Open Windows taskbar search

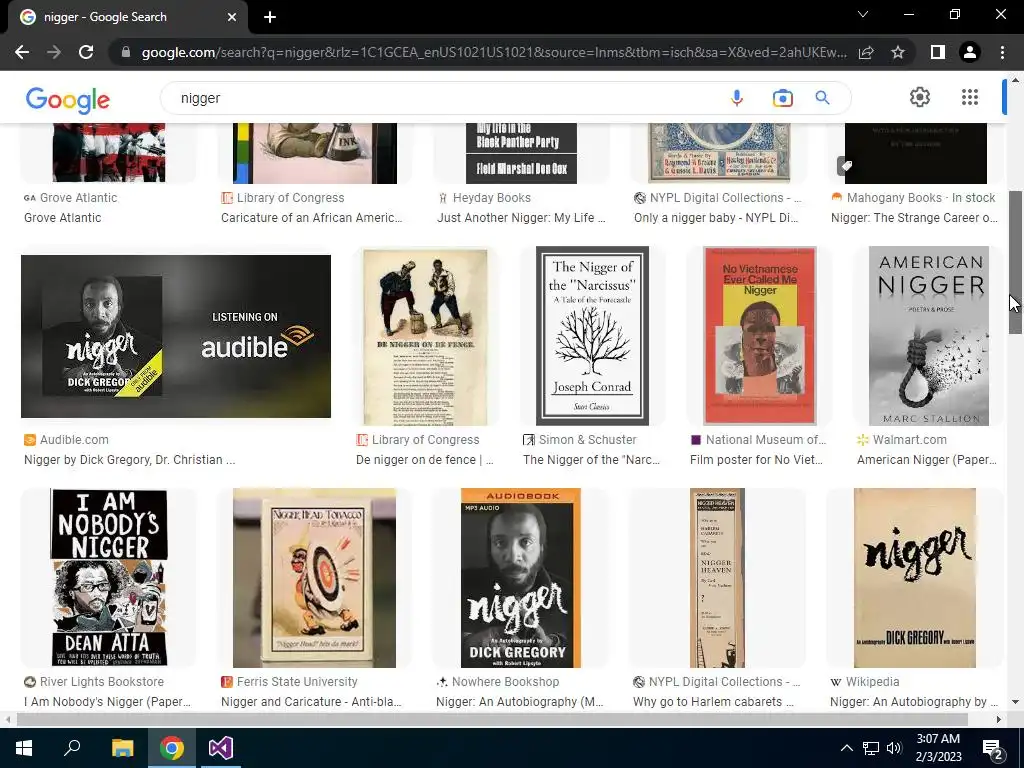click(72, 748)
